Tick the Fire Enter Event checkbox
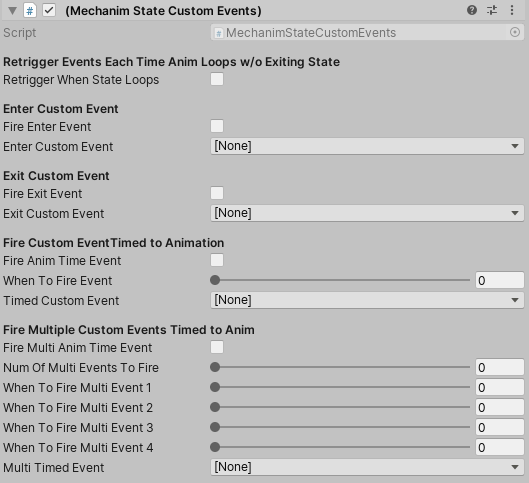Screen dimensions: 529x483 coord(217,126)
